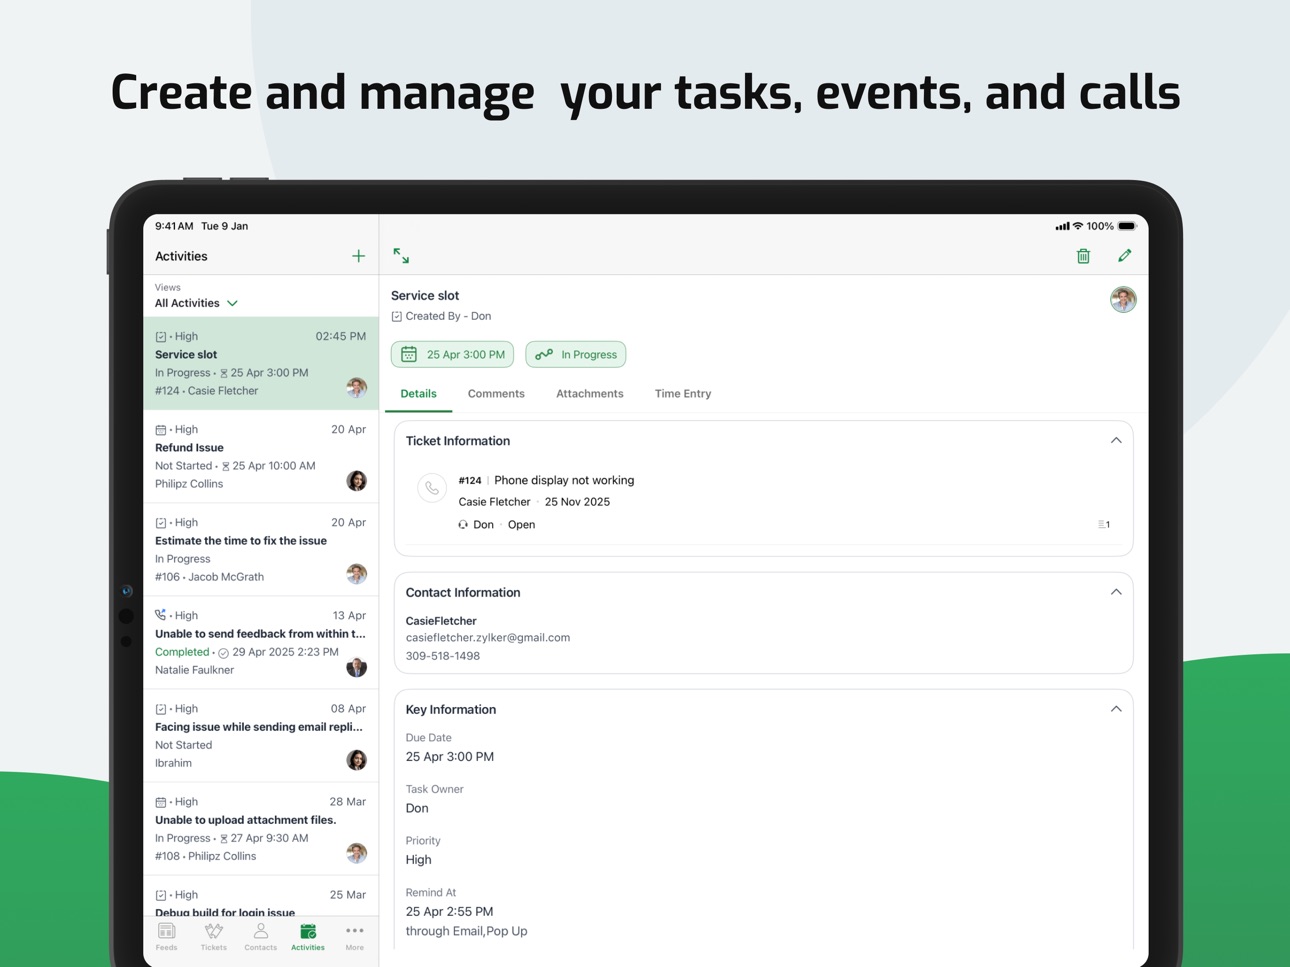Open All Activities views dropdown
Viewport: 1290px width, 967px height.
coord(197,303)
